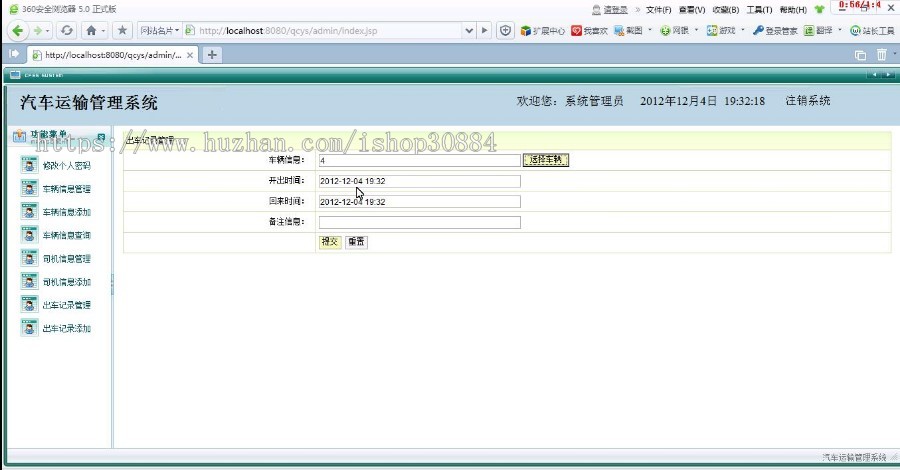This screenshot has width=900, height=470.
Task: Open the 文件(F) menu
Action: click(x=658, y=10)
